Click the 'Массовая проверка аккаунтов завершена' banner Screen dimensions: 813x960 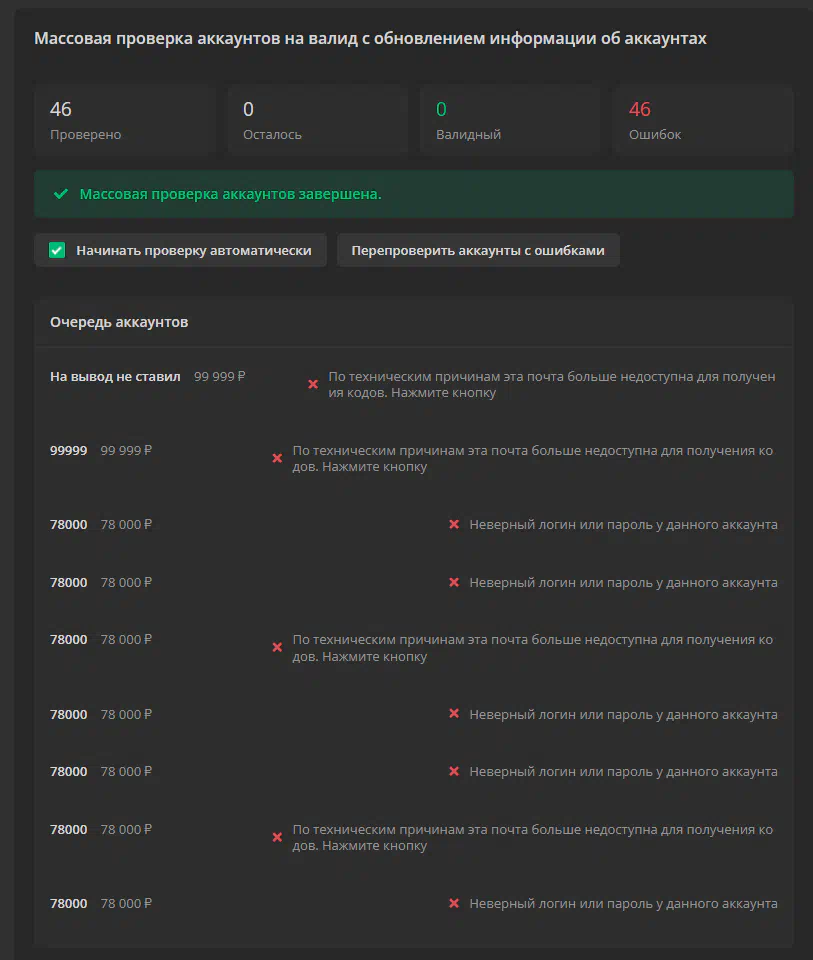click(x=414, y=194)
